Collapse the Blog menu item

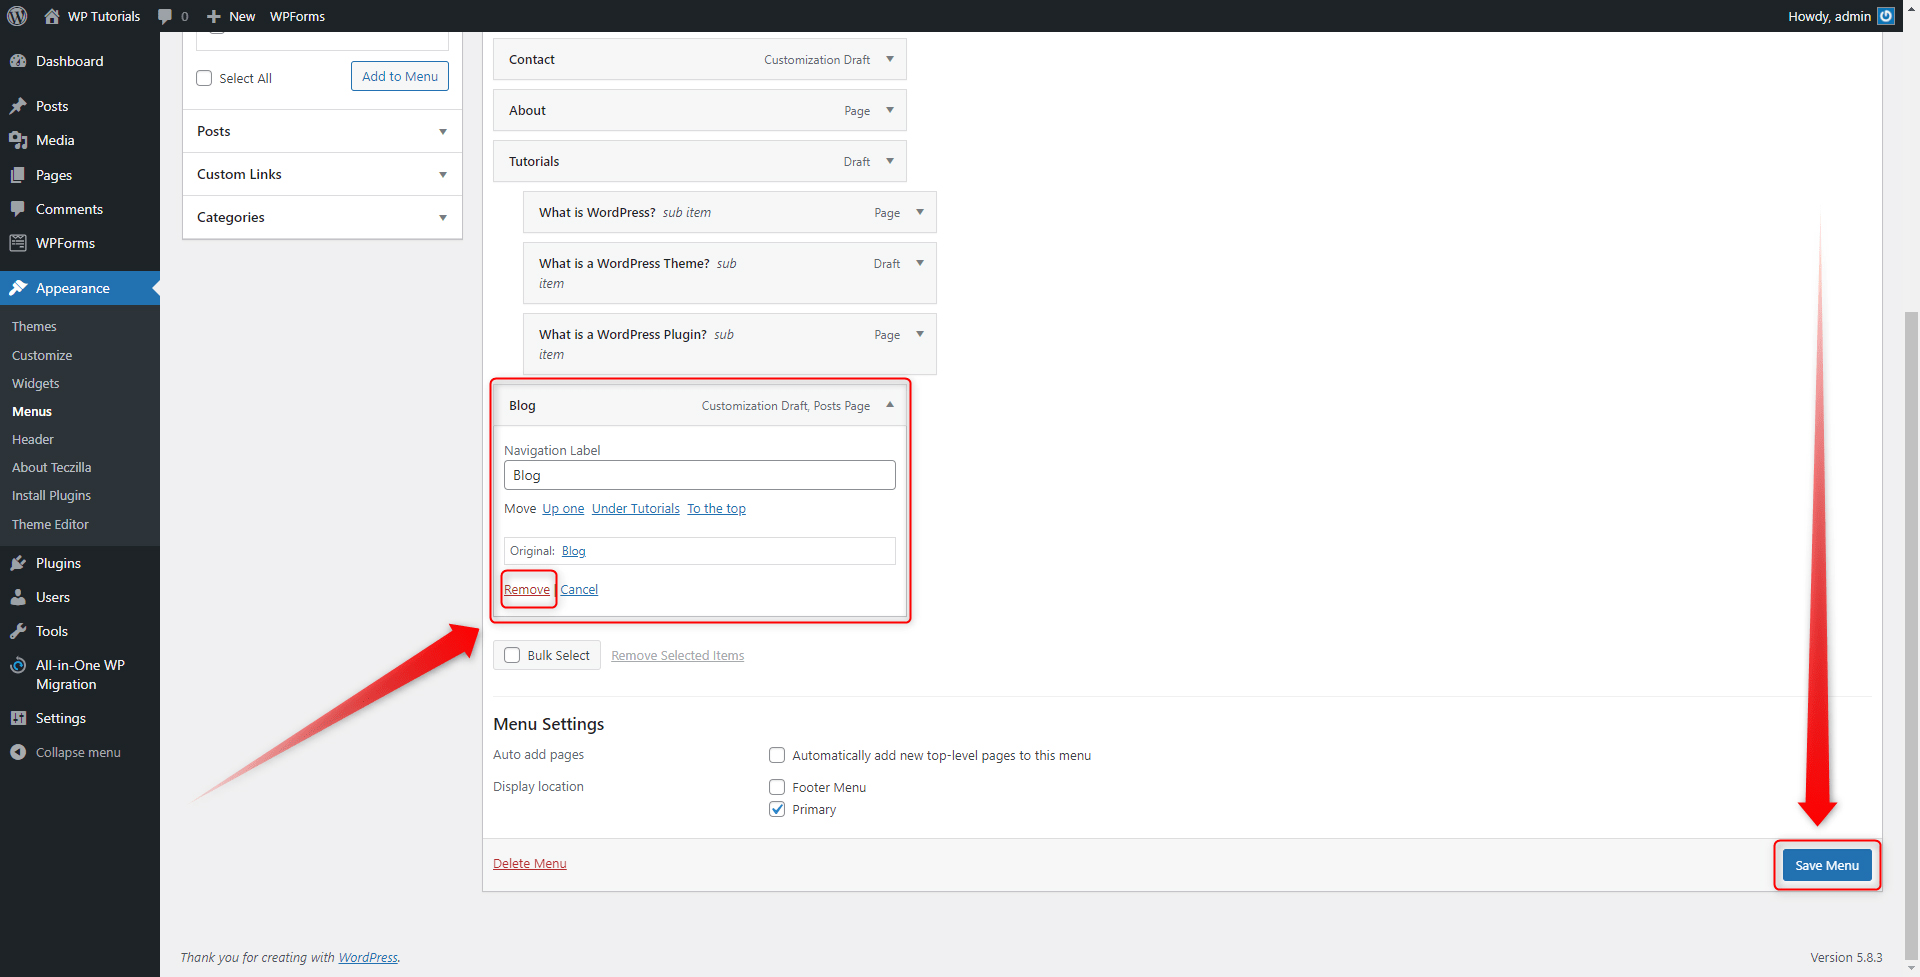click(x=890, y=405)
